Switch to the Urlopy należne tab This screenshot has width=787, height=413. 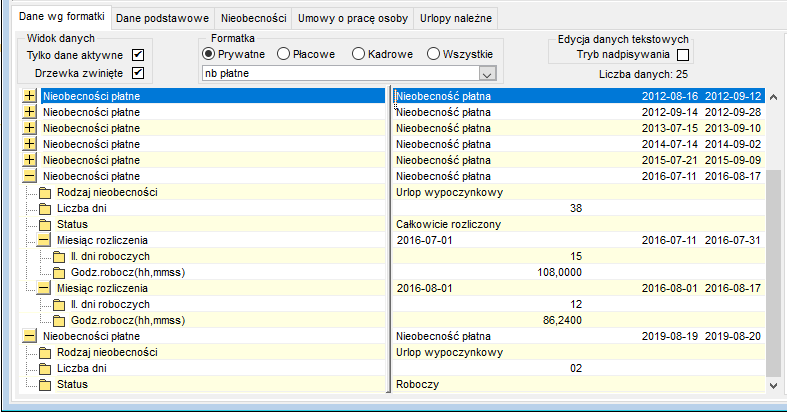pos(456,18)
